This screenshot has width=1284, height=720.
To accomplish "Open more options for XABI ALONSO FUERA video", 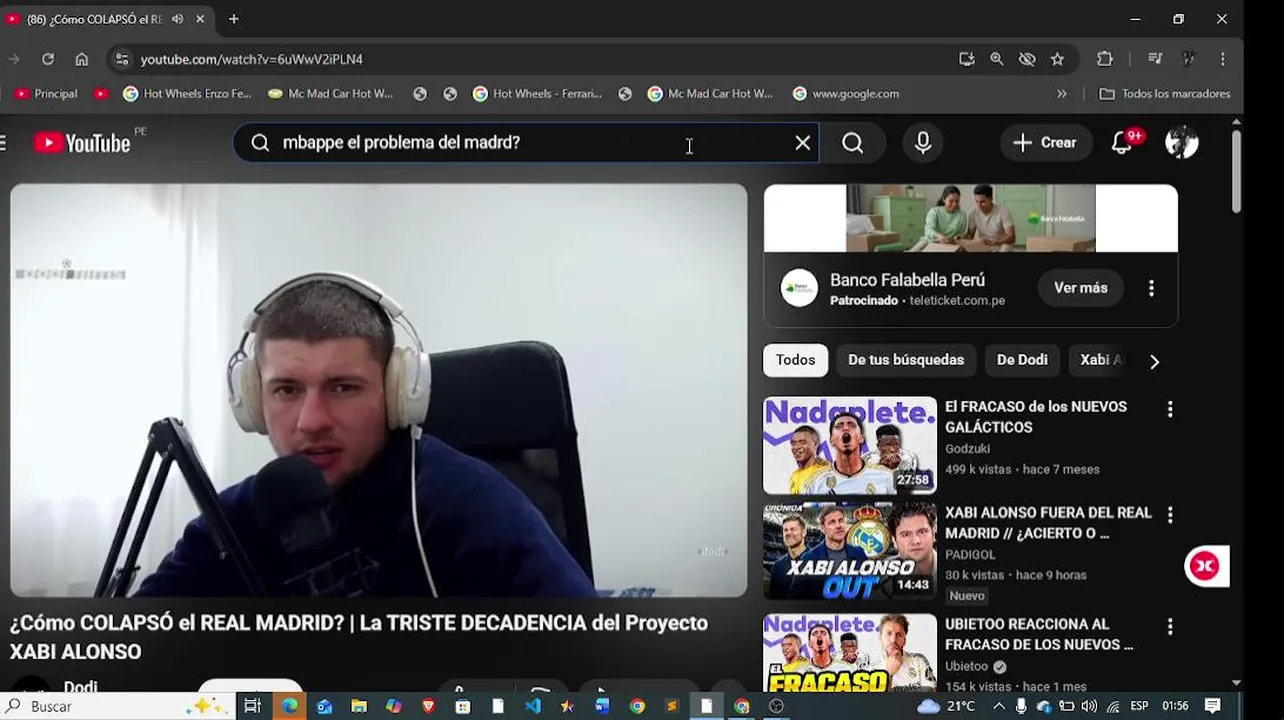I will tap(1170, 515).
